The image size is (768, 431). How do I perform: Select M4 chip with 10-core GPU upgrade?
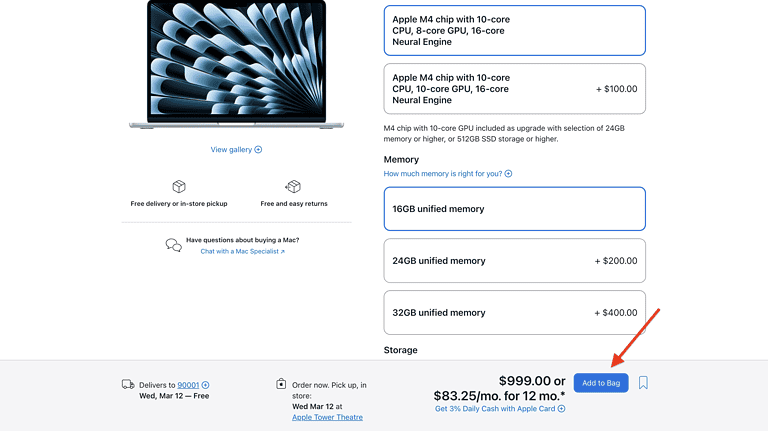(514, 89)
